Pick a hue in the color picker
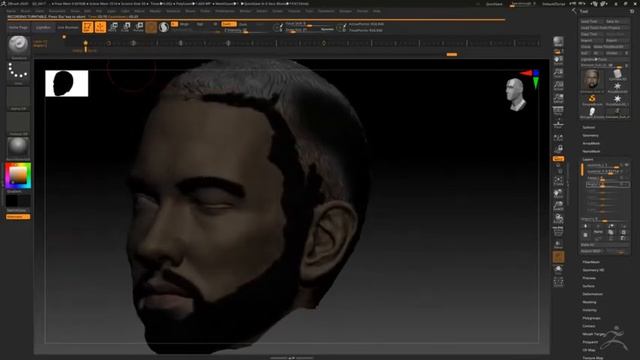640x360 pixels. tap(18, 176)
